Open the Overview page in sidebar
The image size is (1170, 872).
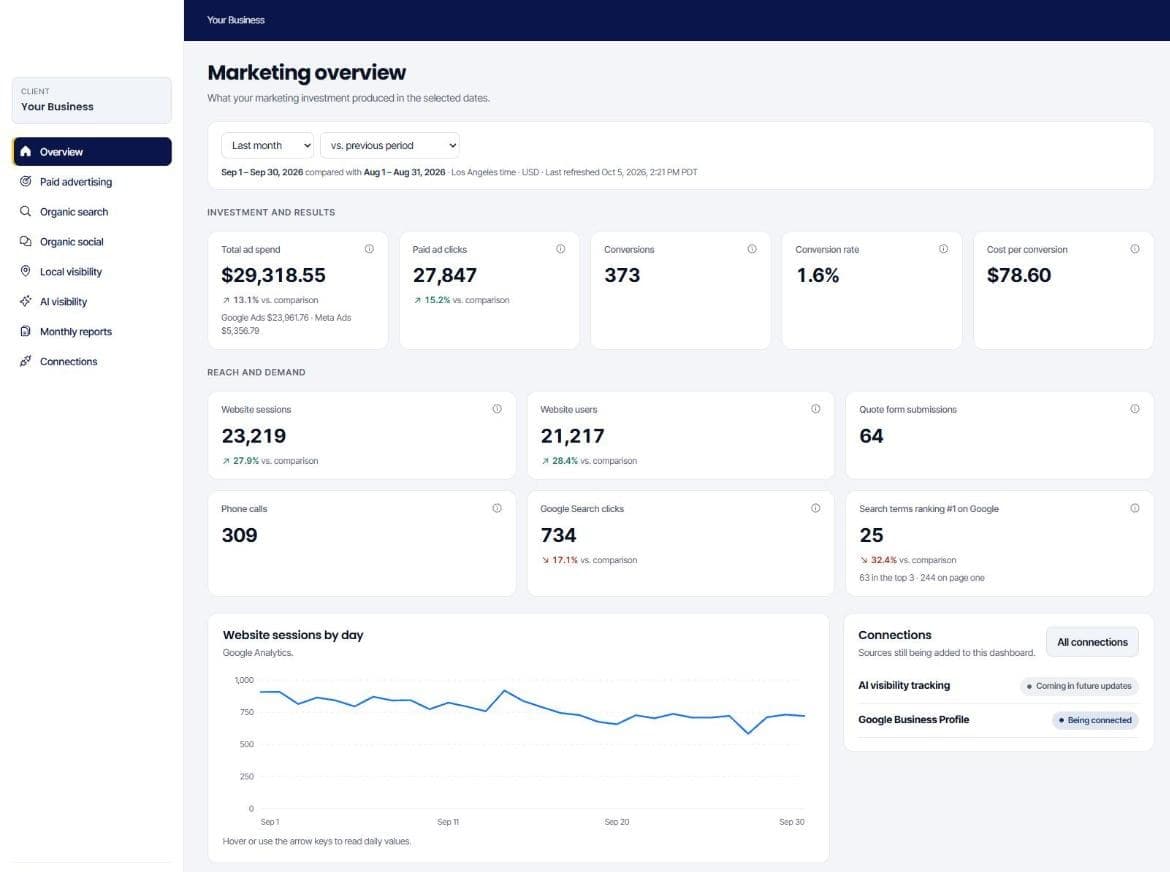coord(92,151)
